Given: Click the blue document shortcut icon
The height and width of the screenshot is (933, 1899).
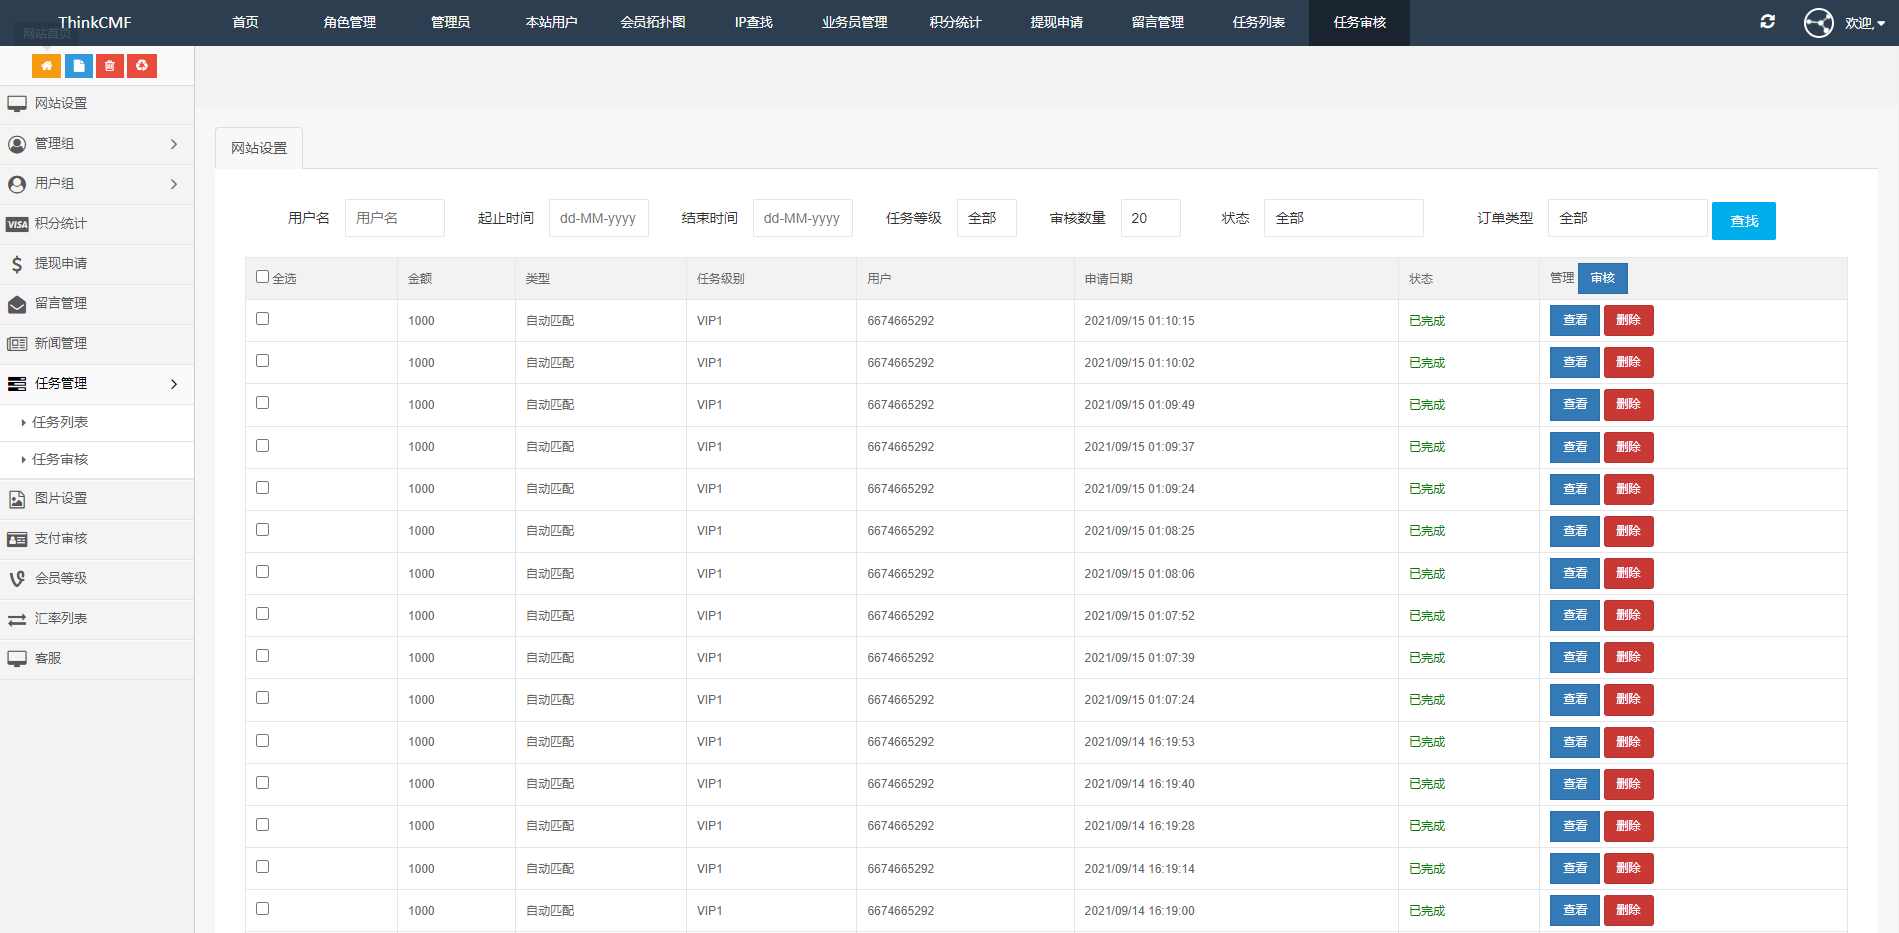Looking at the screenshot, I should click(x=79, y=66).
